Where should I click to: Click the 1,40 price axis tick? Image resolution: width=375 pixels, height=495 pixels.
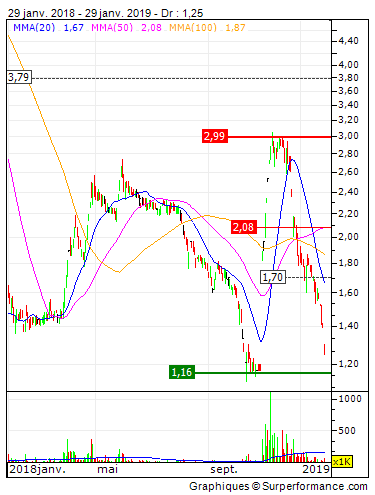pyautogui.click(x=348, y=325)
